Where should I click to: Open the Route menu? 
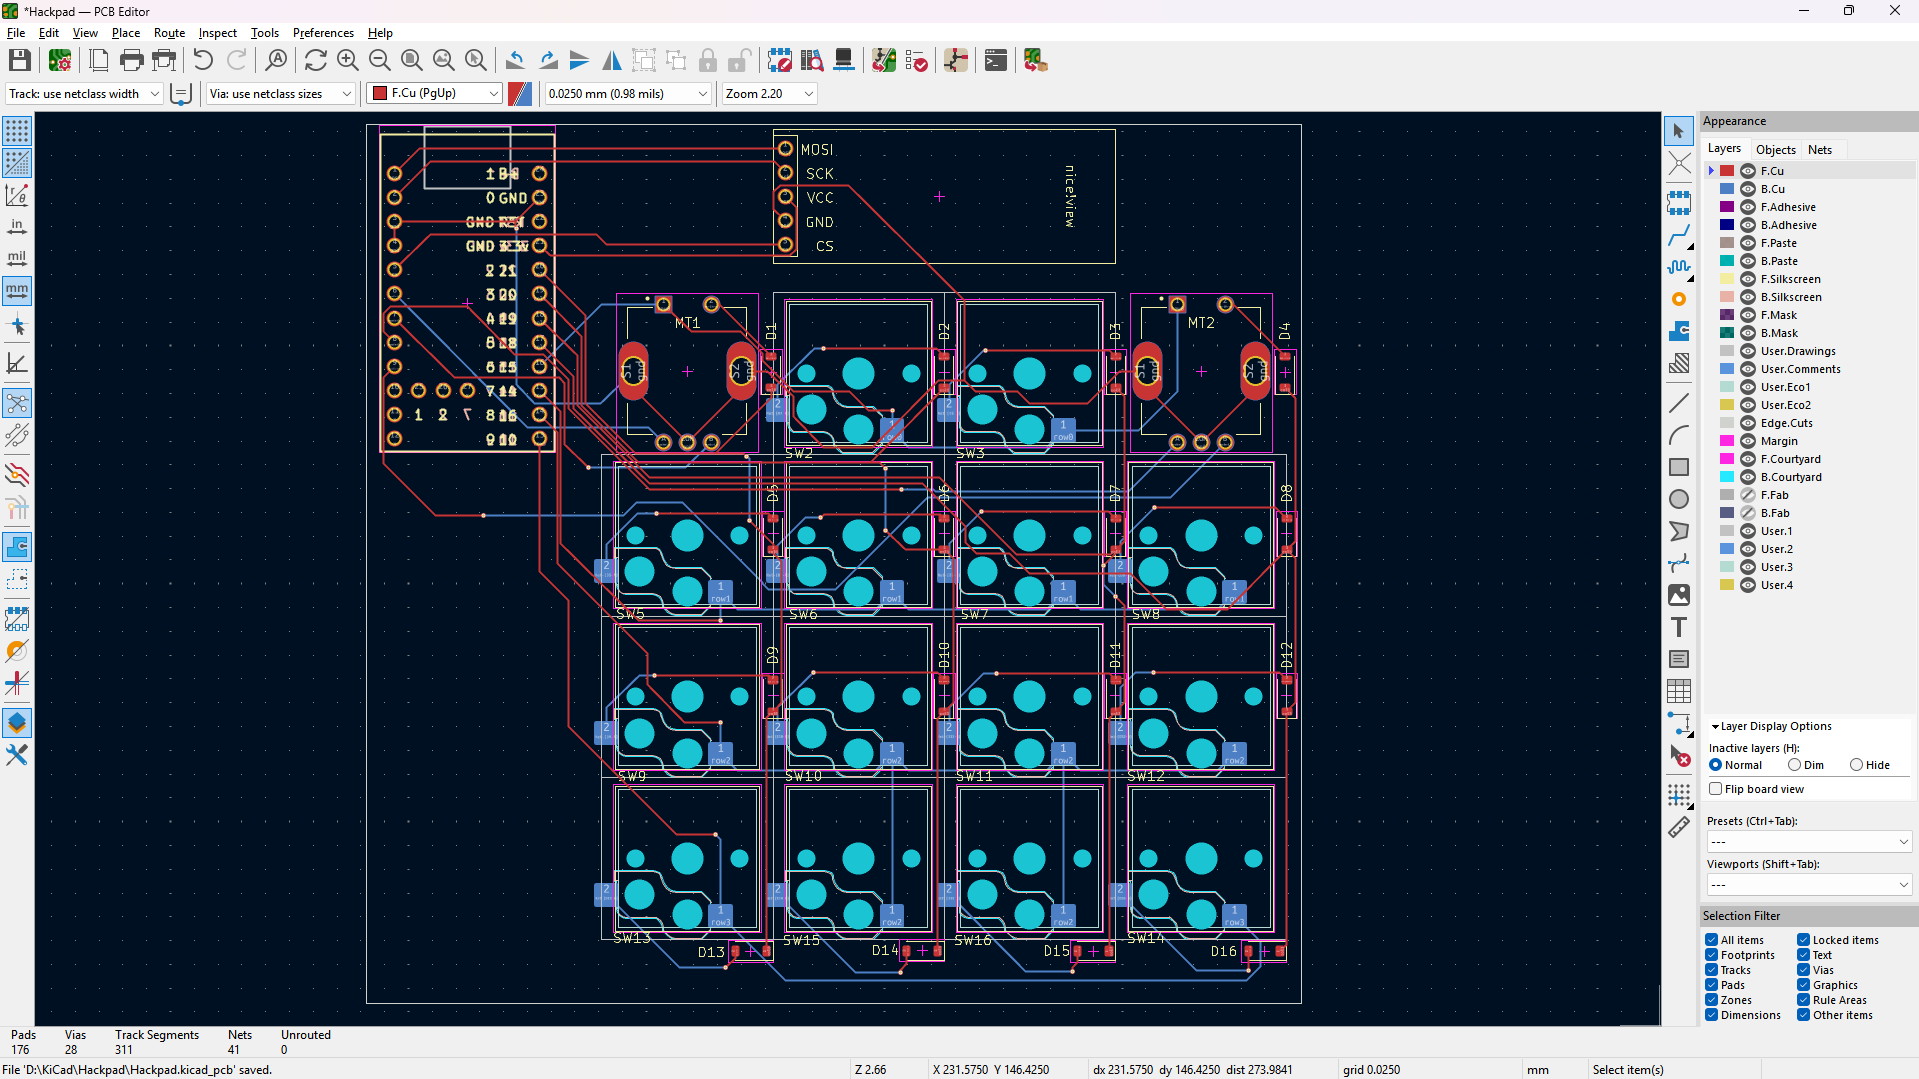pyautogui.click(x=169, y=32)
